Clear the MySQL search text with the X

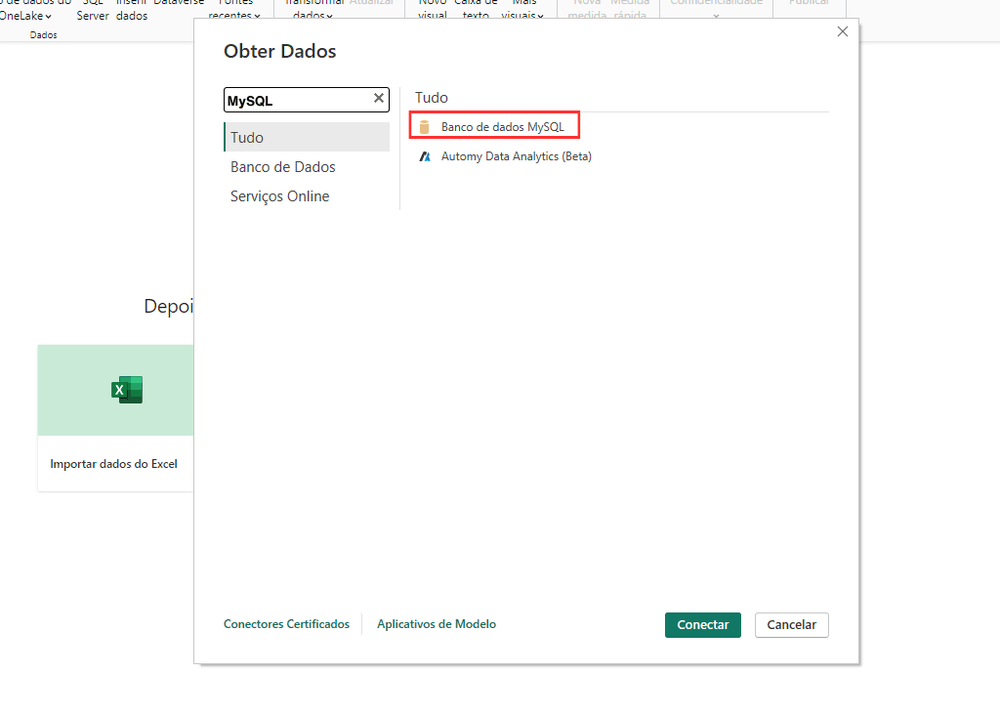[x=377, y=99]
